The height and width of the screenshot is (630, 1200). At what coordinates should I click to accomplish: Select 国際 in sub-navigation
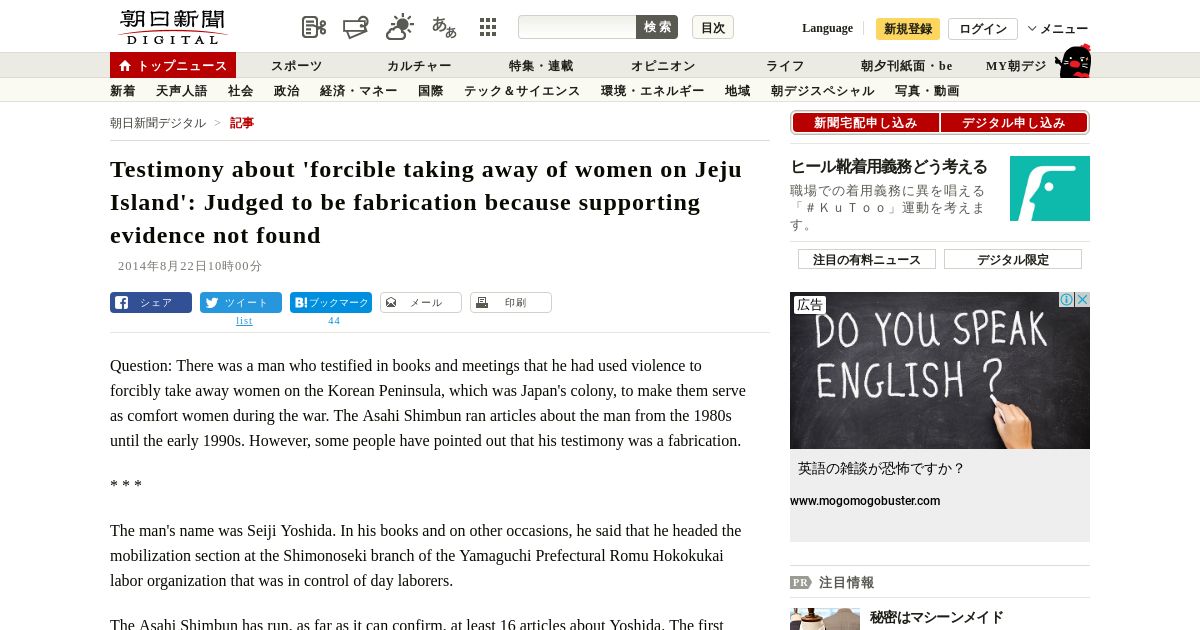point(431,91)
